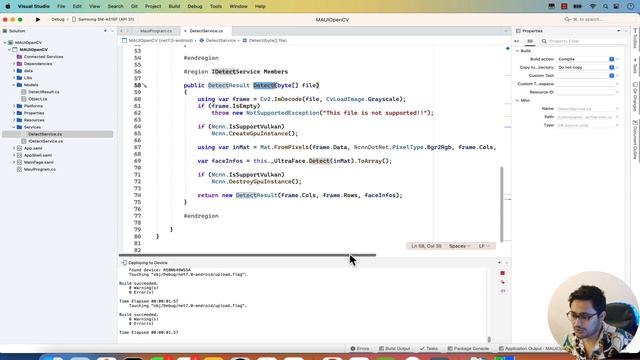Screen dimensions: 640x360
Task: Open the View menu
Action: click(x=95, y=6)
